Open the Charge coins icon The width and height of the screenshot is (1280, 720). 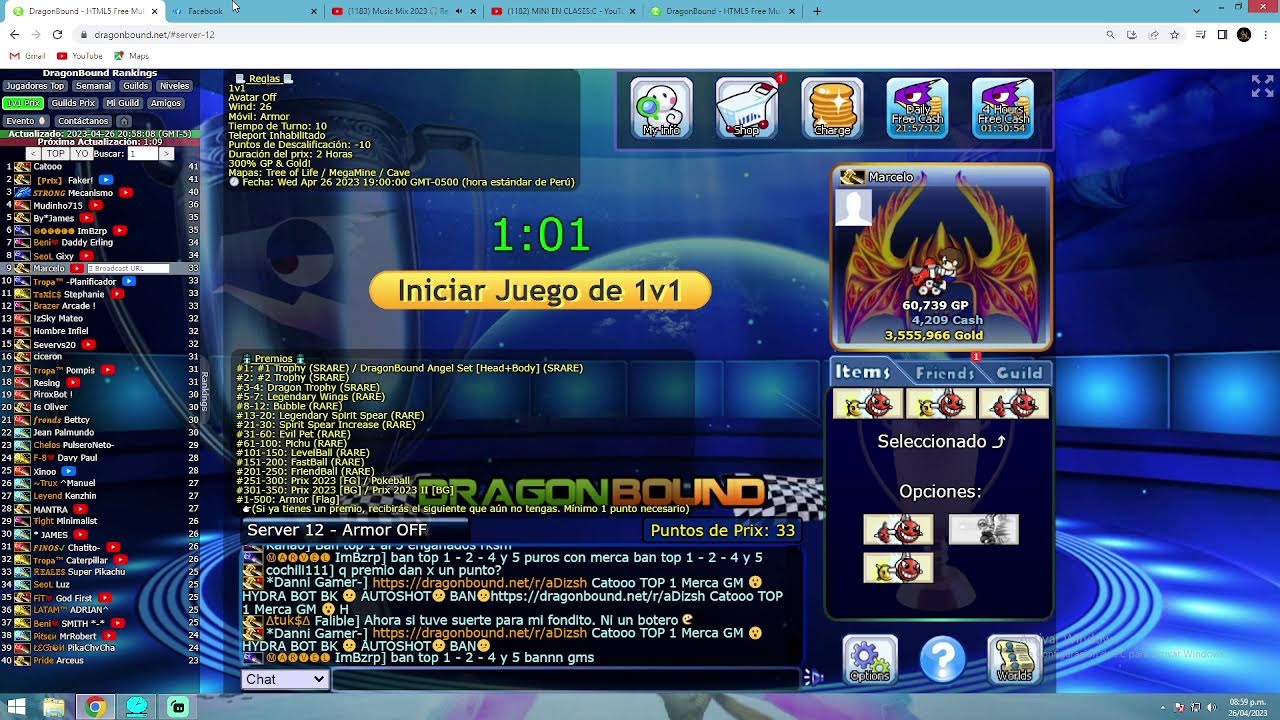pyautogui.click(x=832, y=108)
